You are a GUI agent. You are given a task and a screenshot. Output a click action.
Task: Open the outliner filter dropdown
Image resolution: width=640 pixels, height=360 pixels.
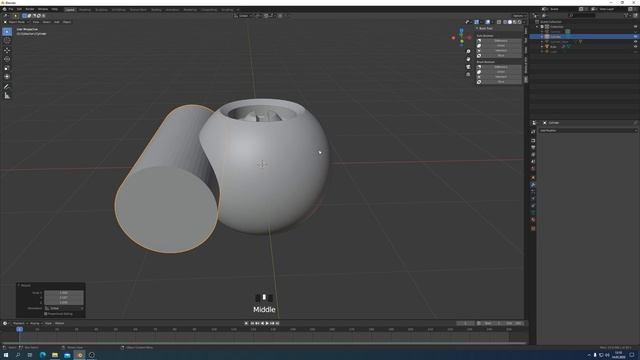(627, 16)
